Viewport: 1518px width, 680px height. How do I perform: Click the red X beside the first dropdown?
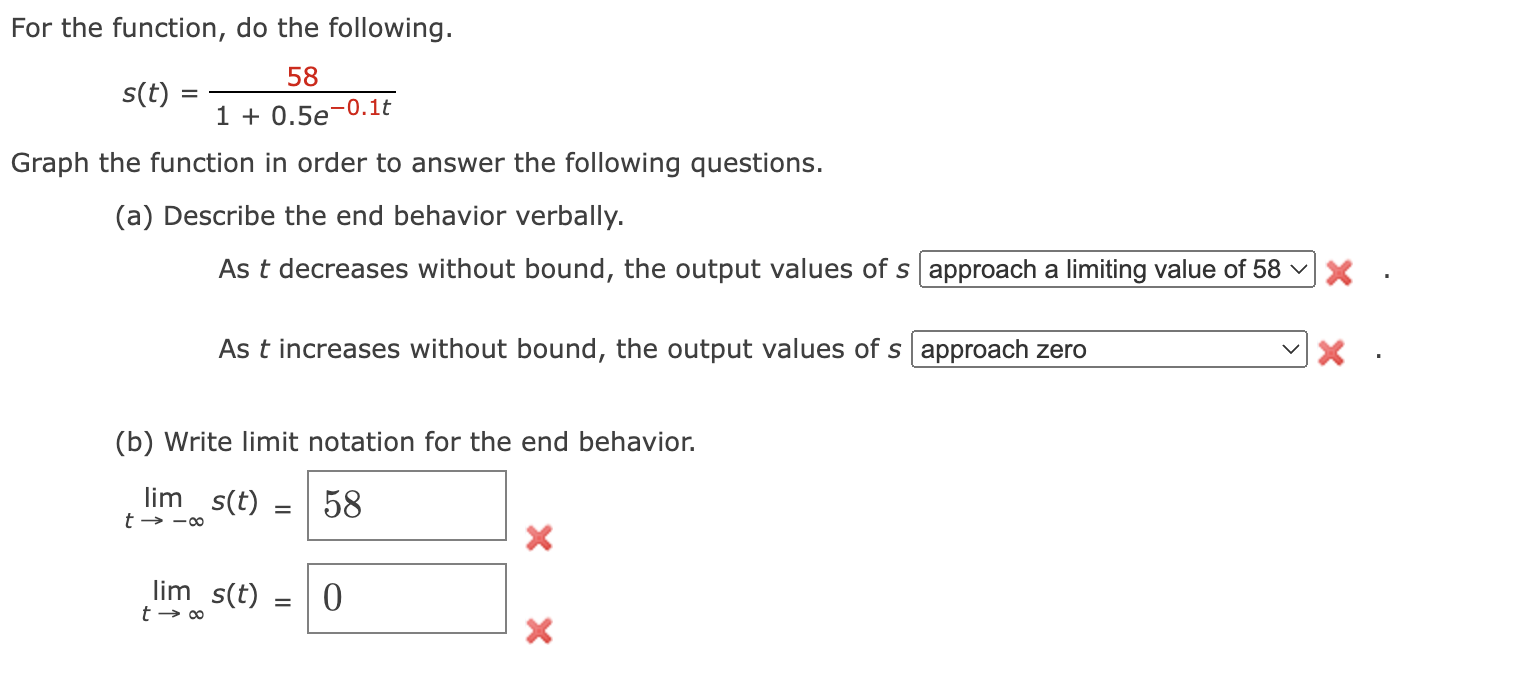coord(1337,270)
